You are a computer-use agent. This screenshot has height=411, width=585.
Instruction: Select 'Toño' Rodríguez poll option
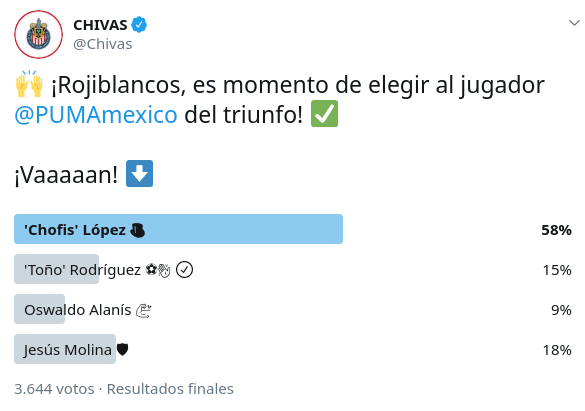[293, 269]
